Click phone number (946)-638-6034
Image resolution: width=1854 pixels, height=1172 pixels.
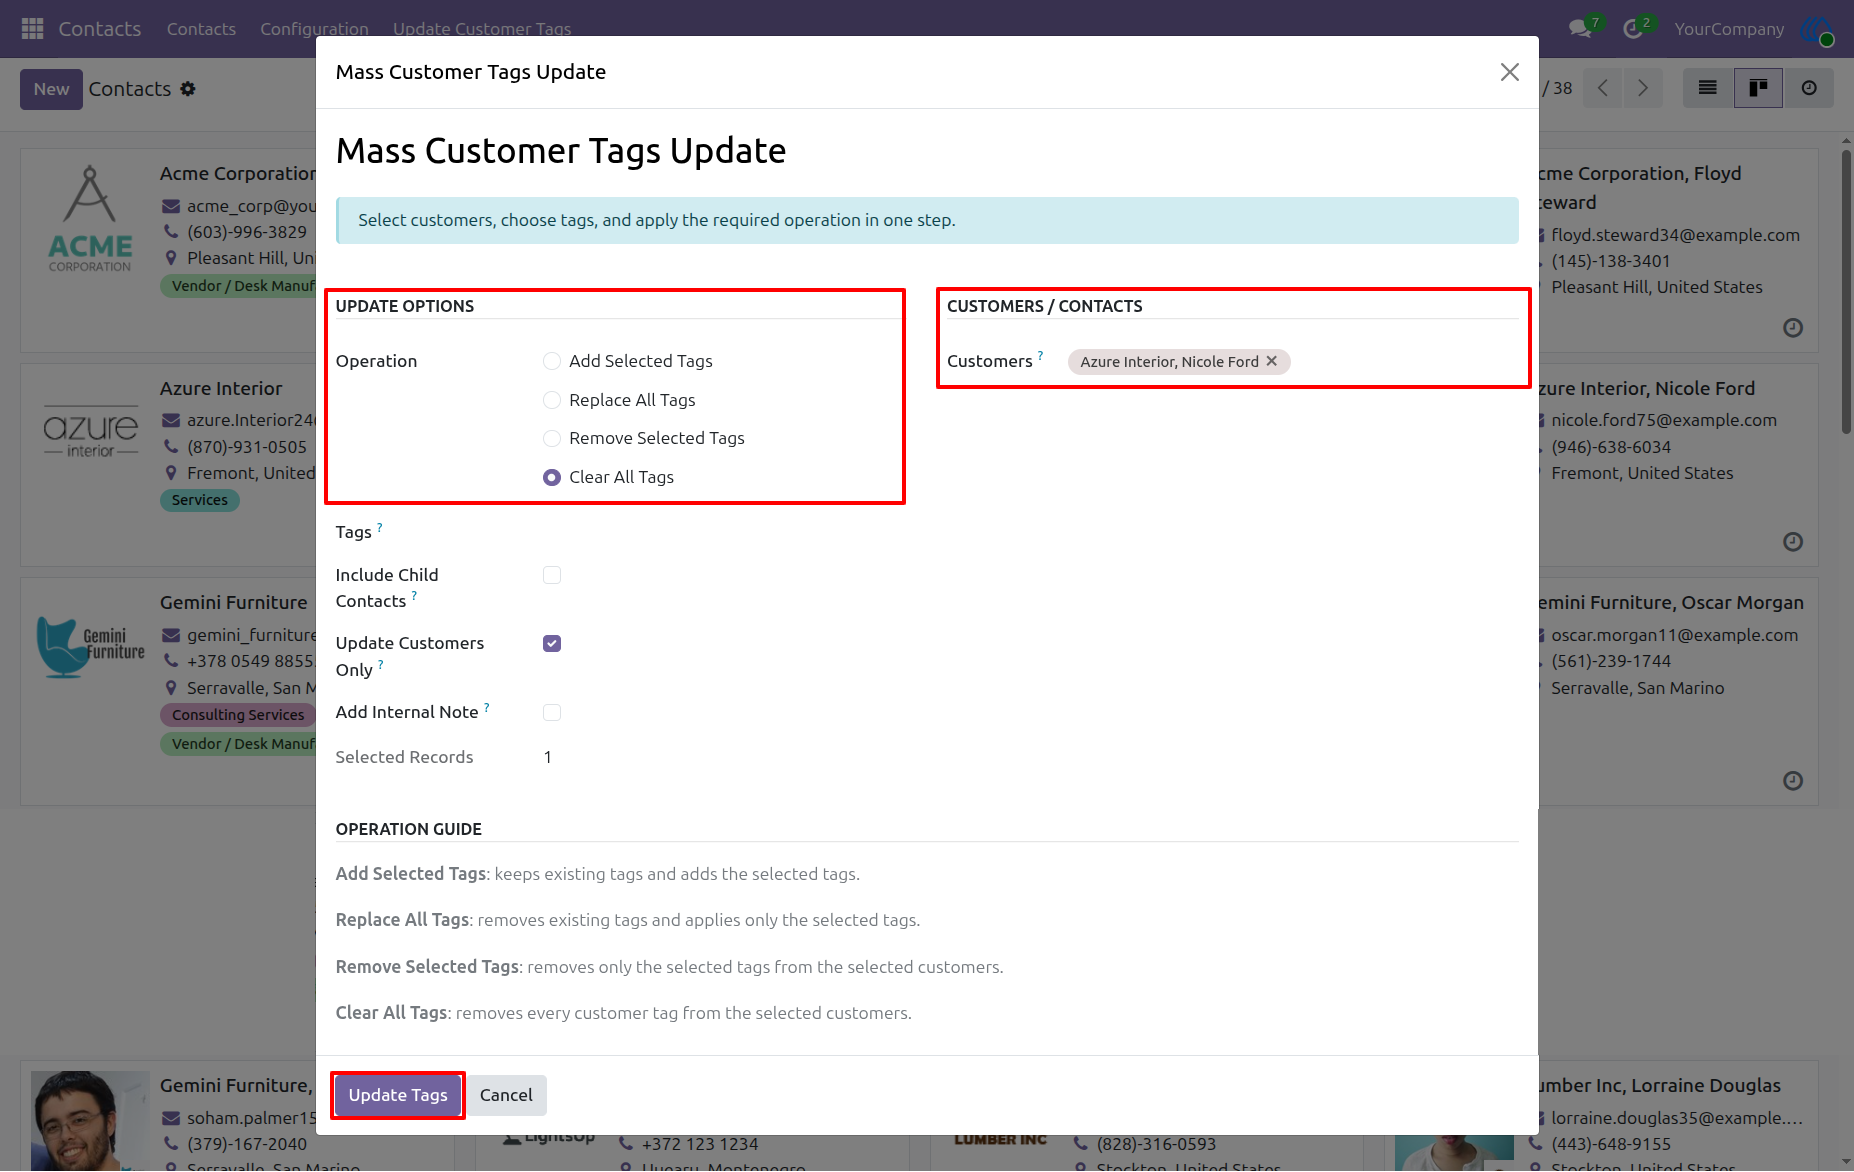[x=1611, y=447]
